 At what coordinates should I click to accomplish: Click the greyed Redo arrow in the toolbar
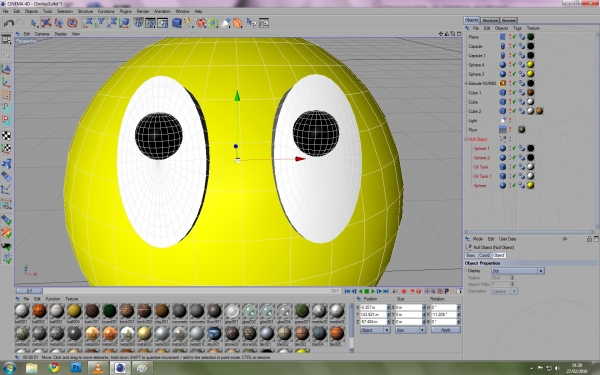coord(20,23)
